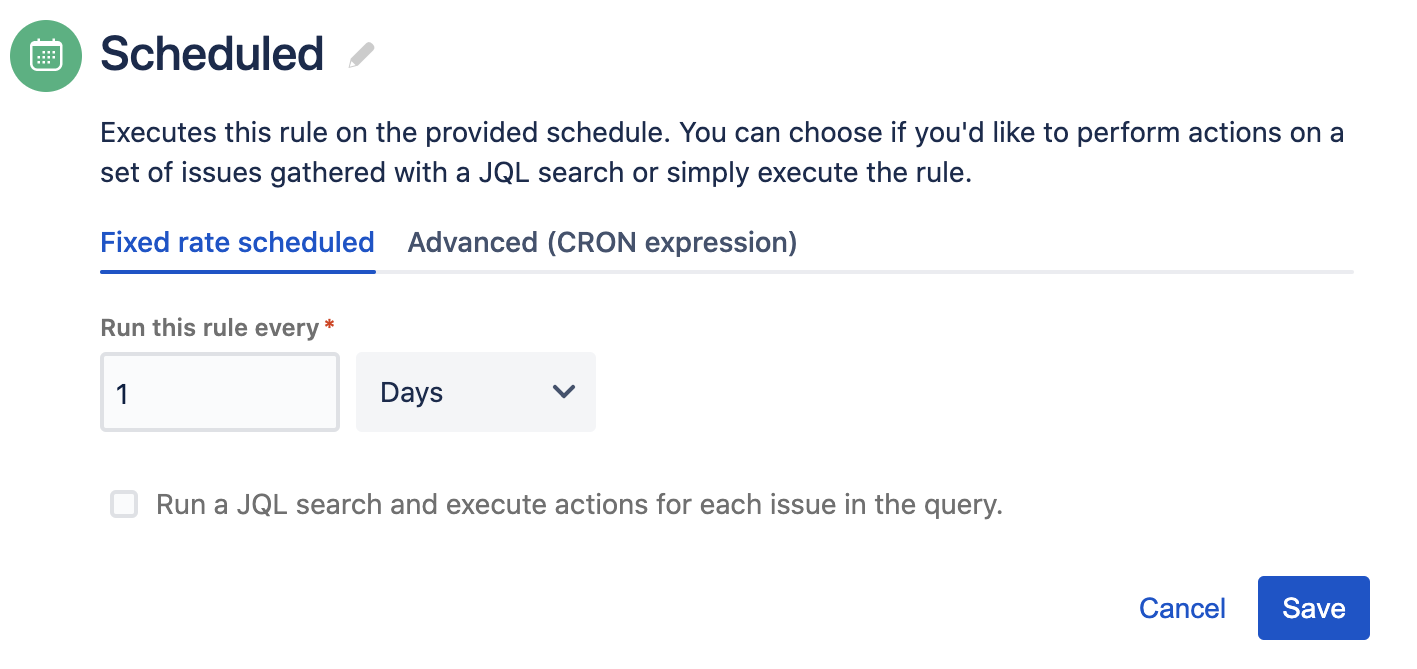Save the scheduled trigger settings
1417x669 pixels.
pyautogui.click(x=1314, y=608)
